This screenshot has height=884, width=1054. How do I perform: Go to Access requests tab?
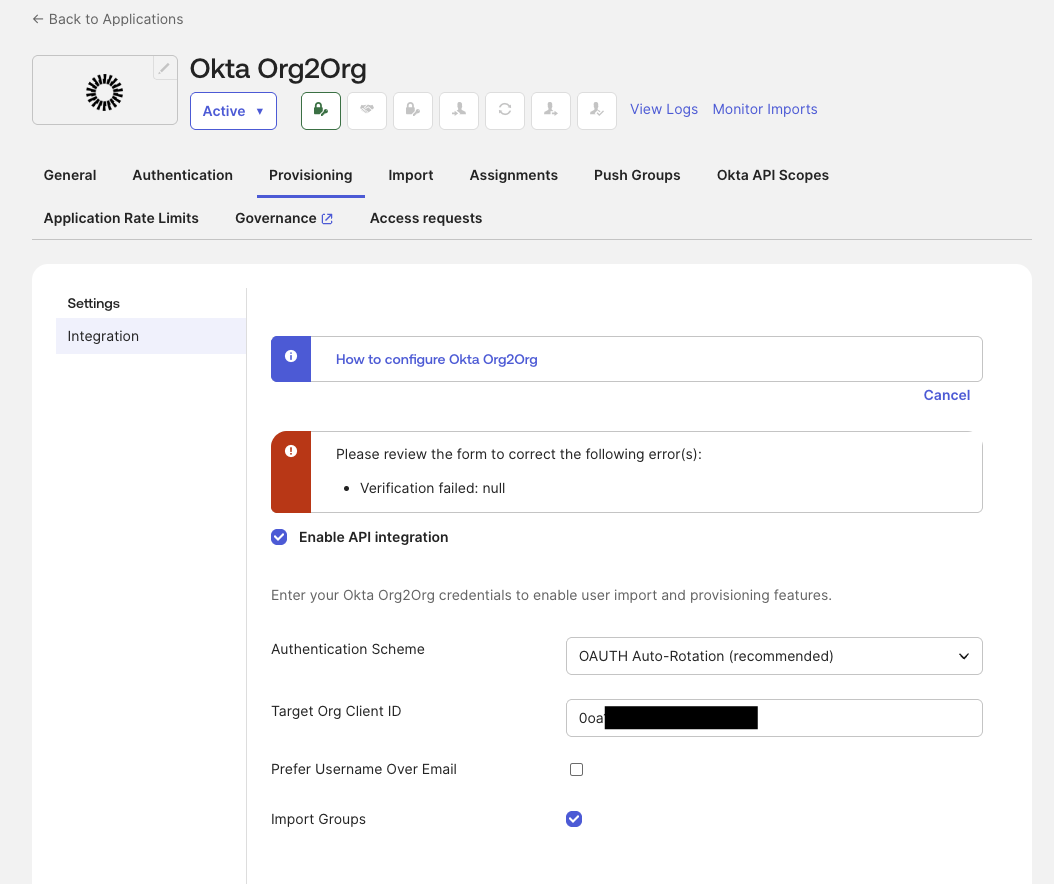tap(426, 218)
